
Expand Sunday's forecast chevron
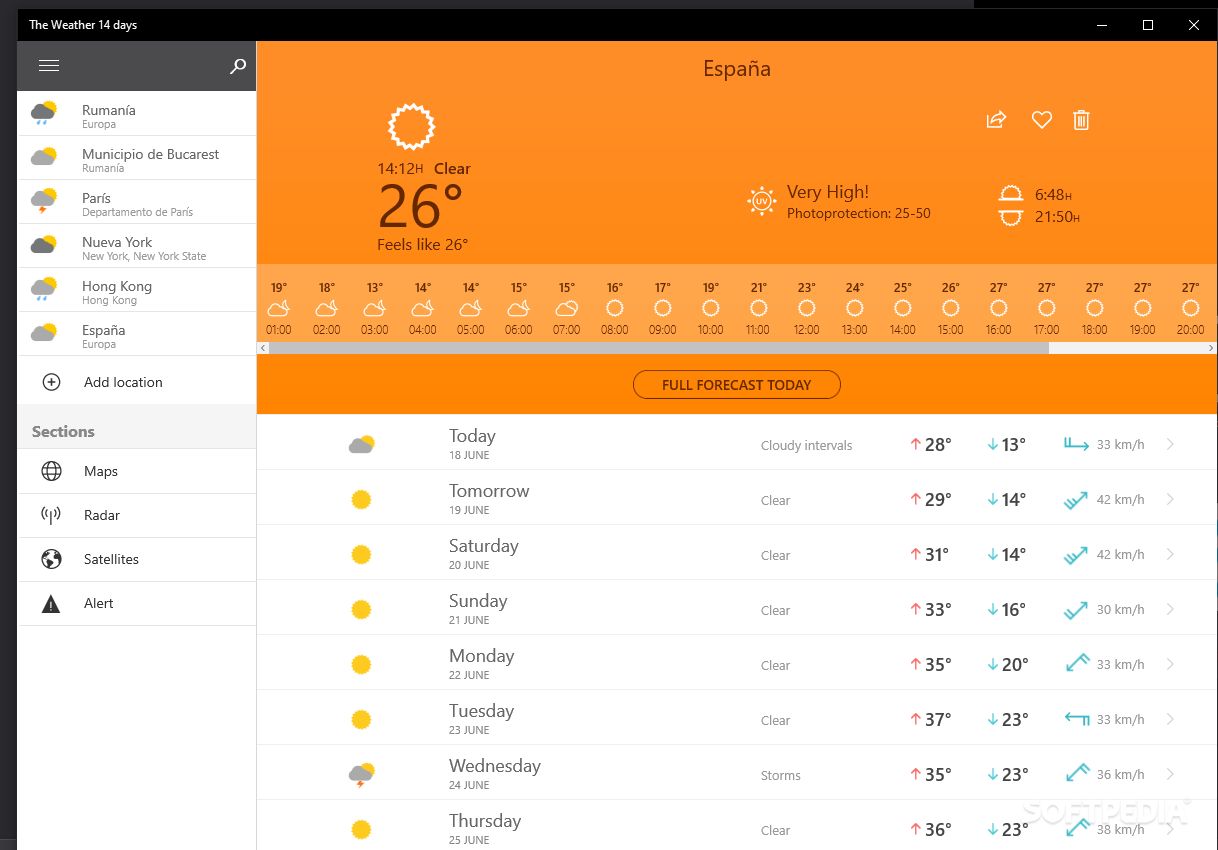pyautogui.click(x=1170, y=609)
